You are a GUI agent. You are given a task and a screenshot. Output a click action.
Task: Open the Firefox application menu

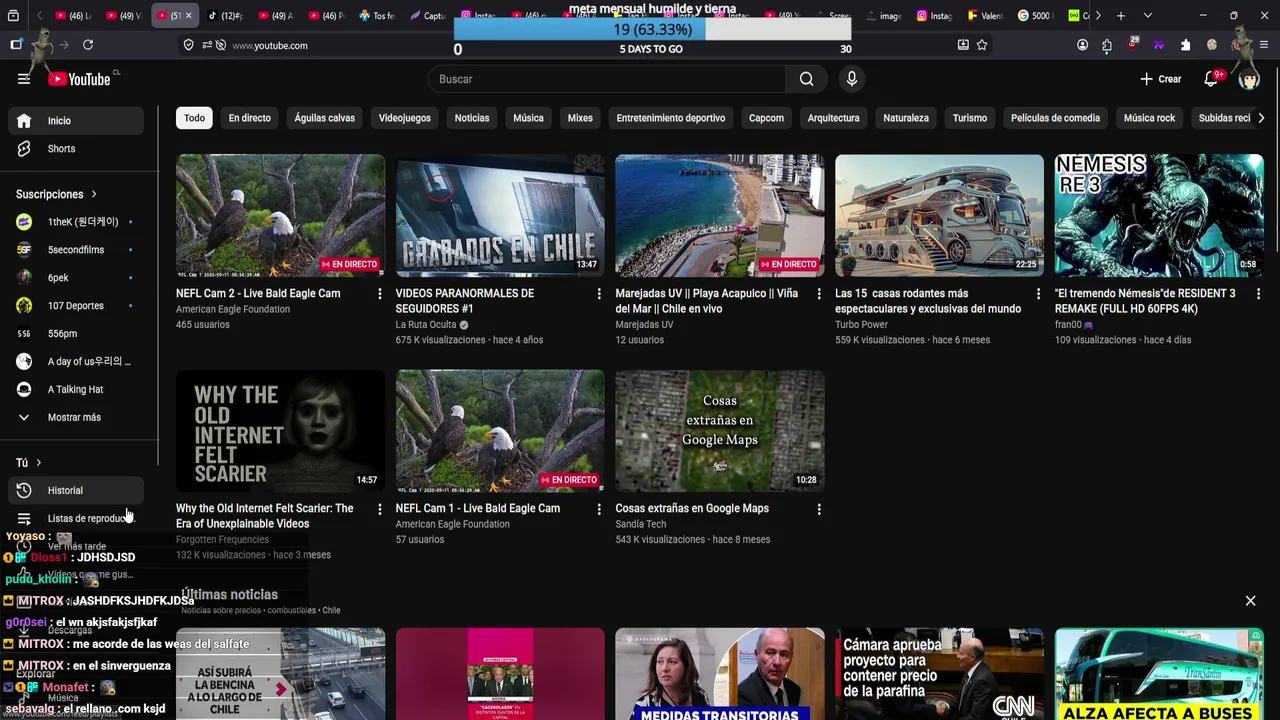pyautogui.click(x=1264, y=45)
